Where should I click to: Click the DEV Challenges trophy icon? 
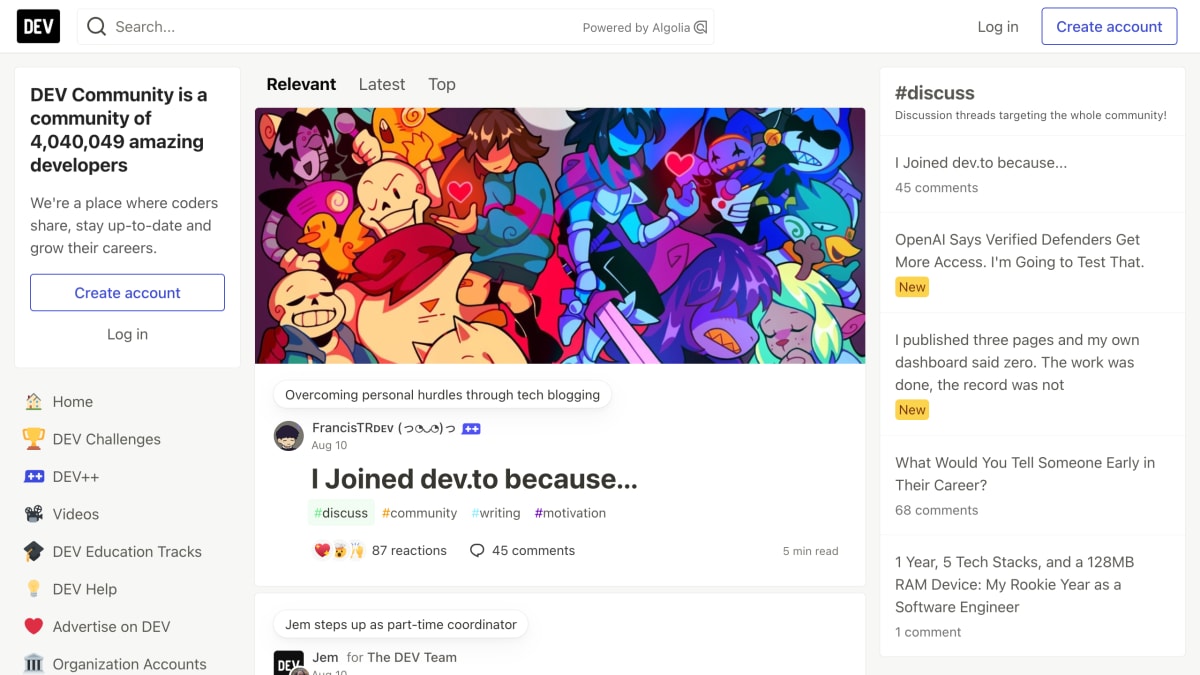[x=34, y=439]
